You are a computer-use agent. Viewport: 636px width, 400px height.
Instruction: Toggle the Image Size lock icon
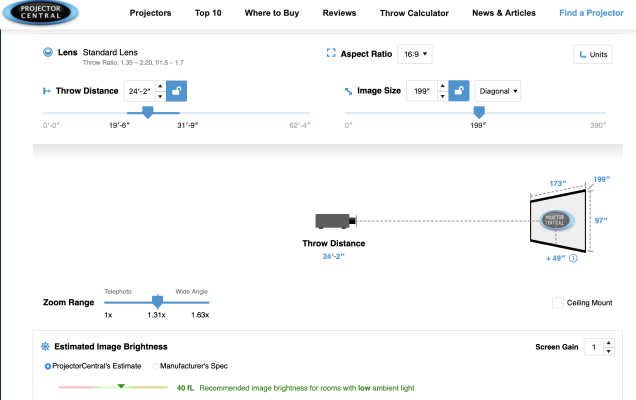click(459, 91)
